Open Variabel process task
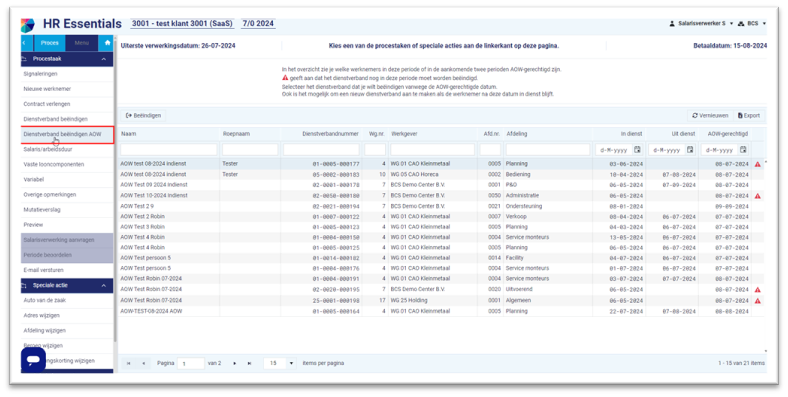Viewport: 788px width, 397px height. (x=67, y=179)
